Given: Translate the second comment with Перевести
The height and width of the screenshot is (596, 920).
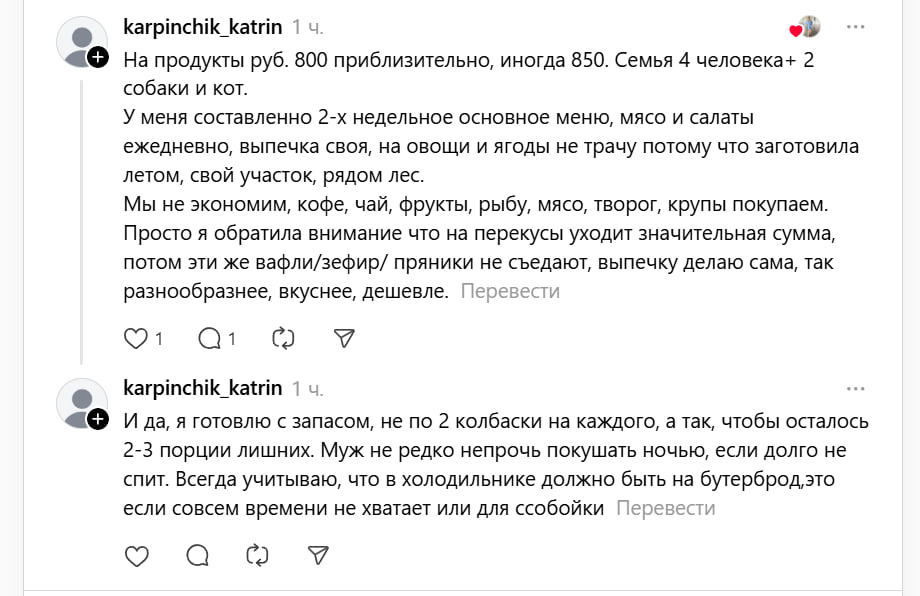Looking at the screenshot, I should 665,508.
